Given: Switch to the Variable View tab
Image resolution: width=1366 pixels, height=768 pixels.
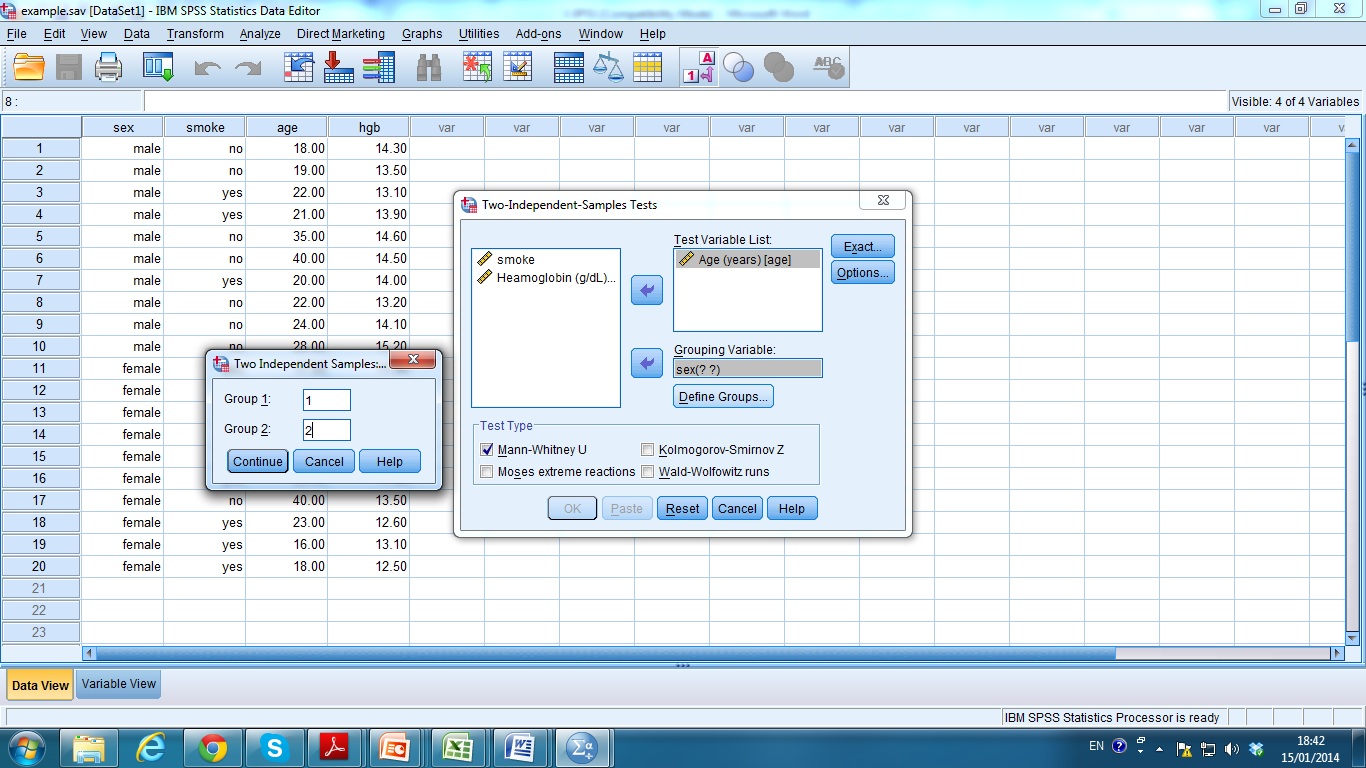Looking at the screenshot, I should coord(119,684).
